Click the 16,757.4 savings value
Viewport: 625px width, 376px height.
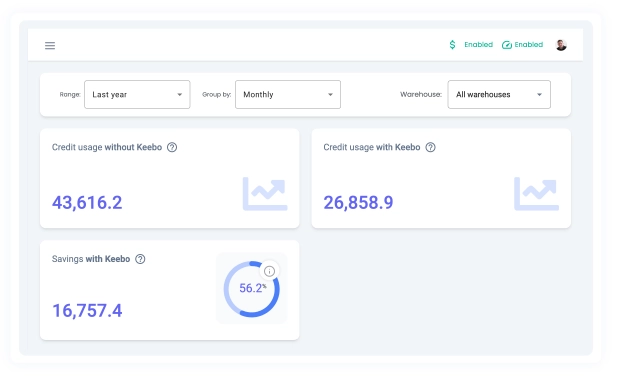[87, 311]
